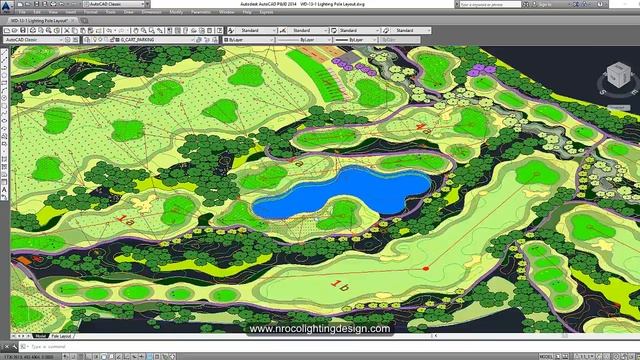Click the keyword search field in title bar
Viewport: 640px width, 360px height.
490,4
